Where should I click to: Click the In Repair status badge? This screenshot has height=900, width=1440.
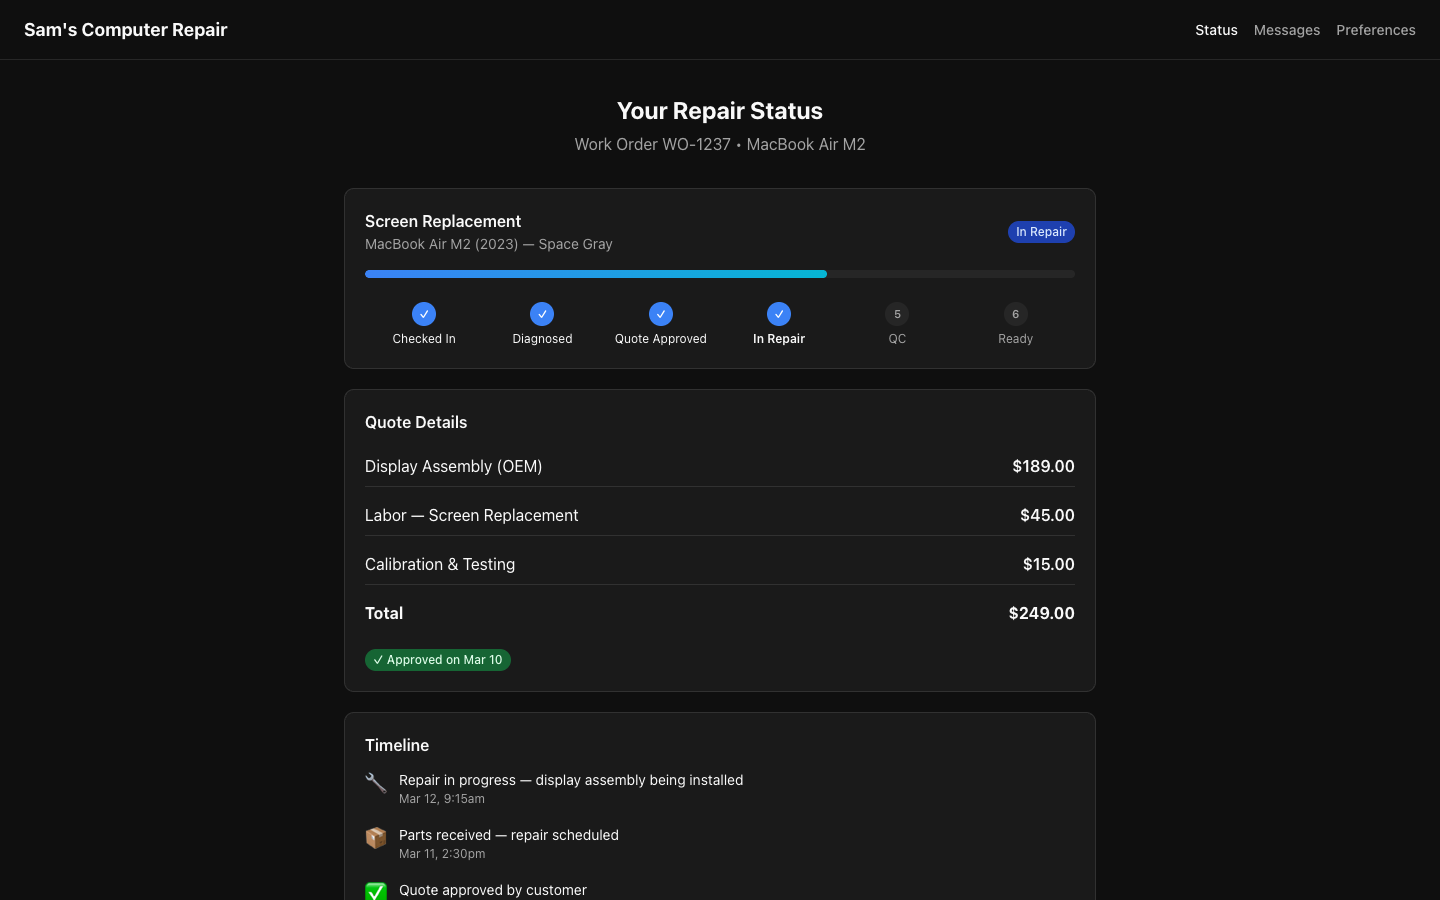1041,232
